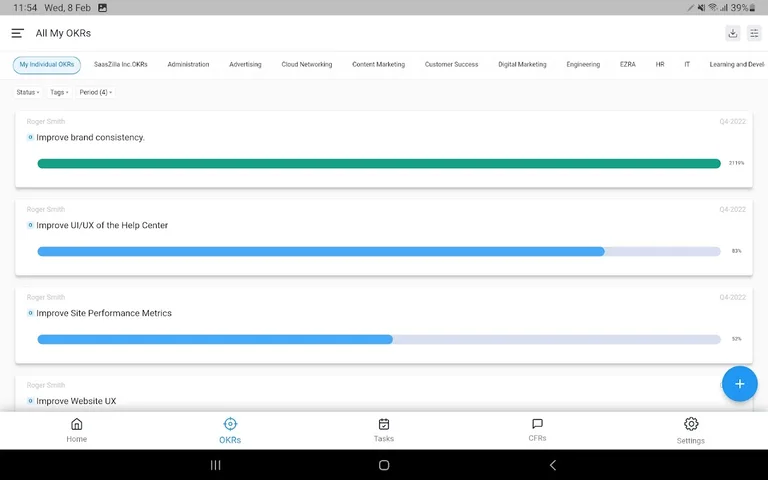Switch to IT tab
The image size is (768, 480).
(x=687, y=65)
